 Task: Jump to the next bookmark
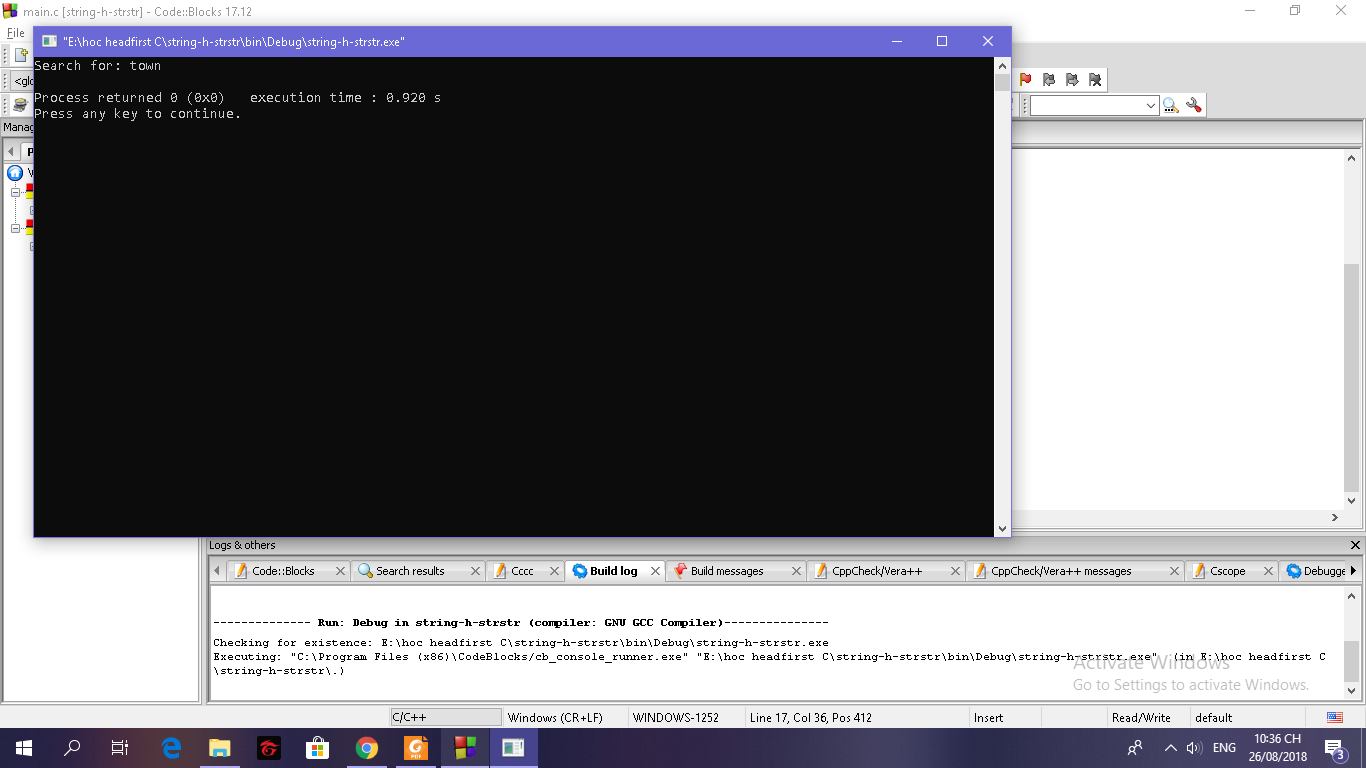[1071, 80]
